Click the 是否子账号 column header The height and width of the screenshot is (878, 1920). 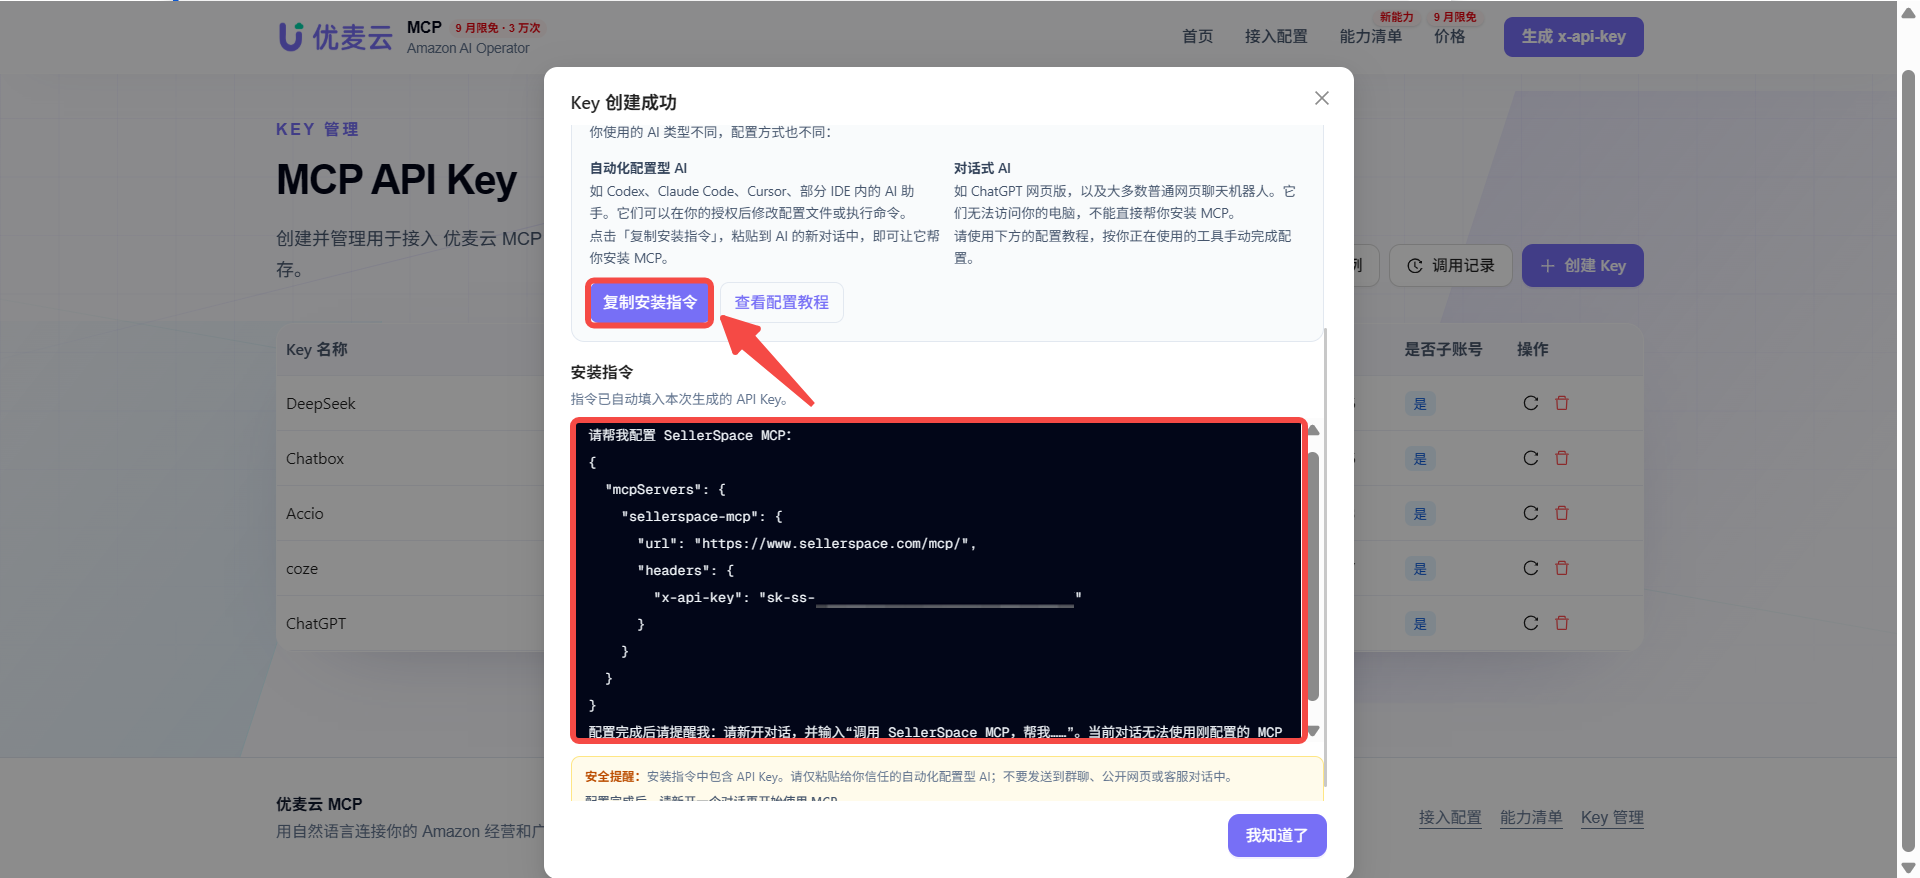(1443, 349)
